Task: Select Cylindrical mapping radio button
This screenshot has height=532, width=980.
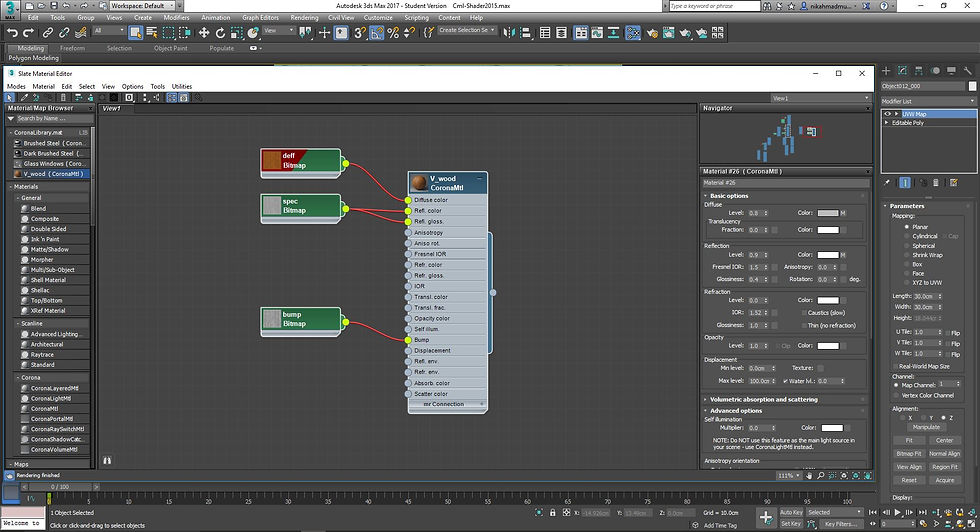Action: [906, 236]
